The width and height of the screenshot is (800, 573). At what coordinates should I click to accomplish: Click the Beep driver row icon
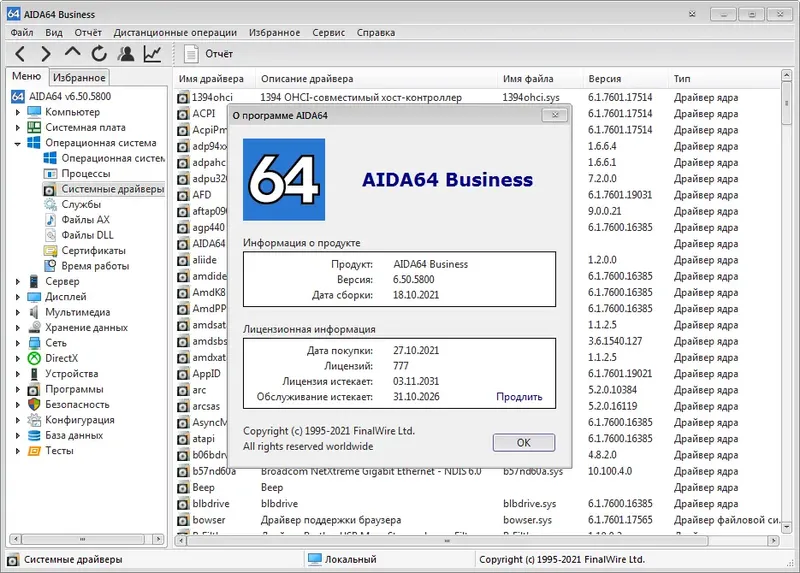(183, 488)
